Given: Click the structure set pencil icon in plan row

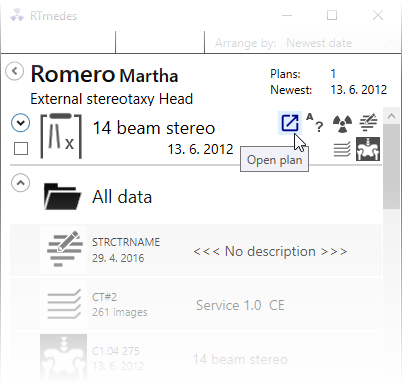Looking at the screenshot, I should (368, 122).
